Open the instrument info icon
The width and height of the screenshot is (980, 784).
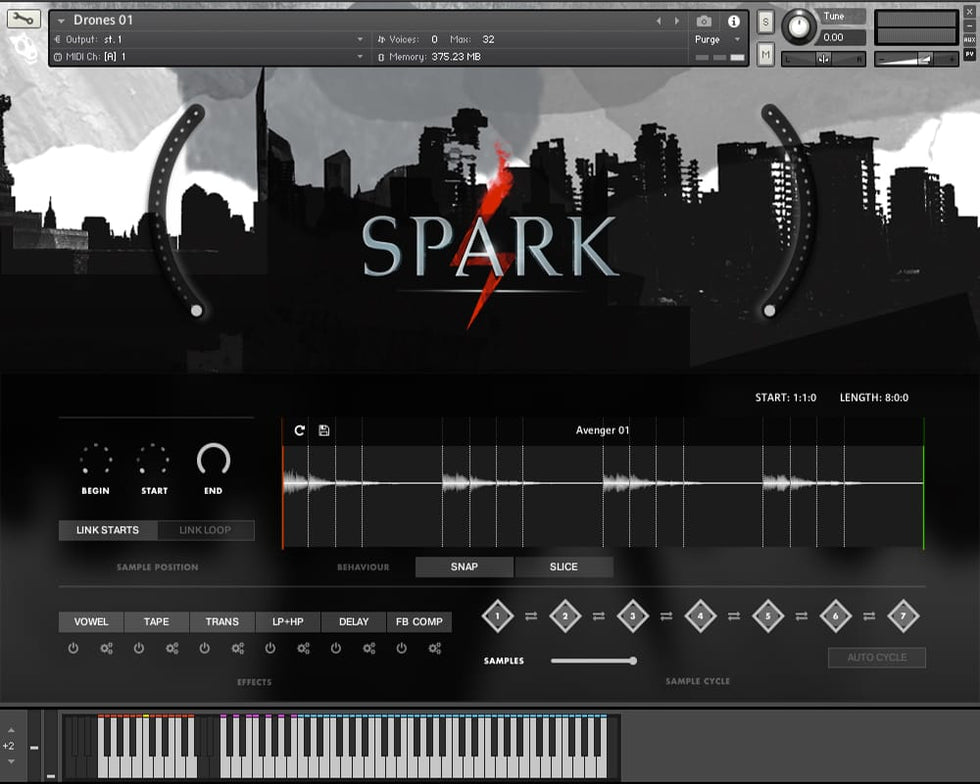pos(733,21)
